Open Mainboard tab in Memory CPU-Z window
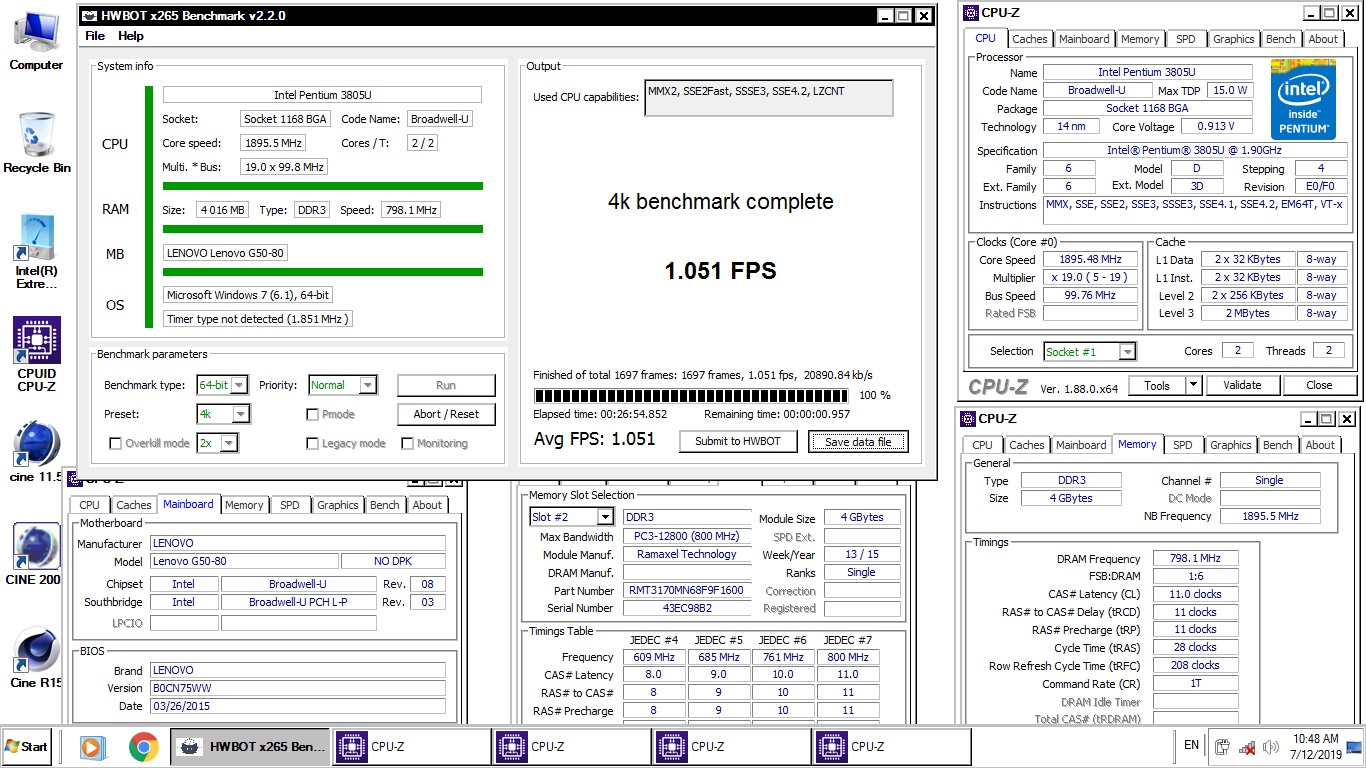The width and height of the screenshot is (1366, 768). click(1081, 445)
